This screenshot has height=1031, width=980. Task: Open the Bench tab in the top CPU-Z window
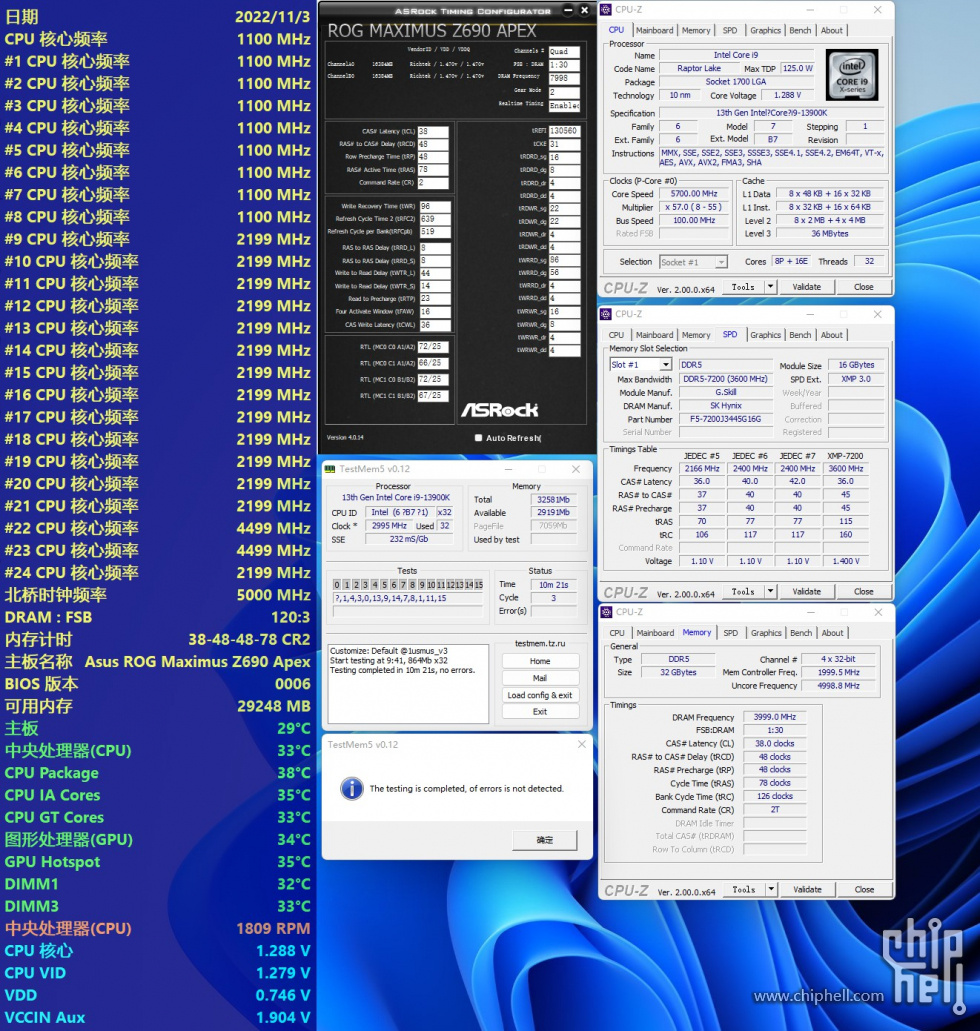(800, 30)
